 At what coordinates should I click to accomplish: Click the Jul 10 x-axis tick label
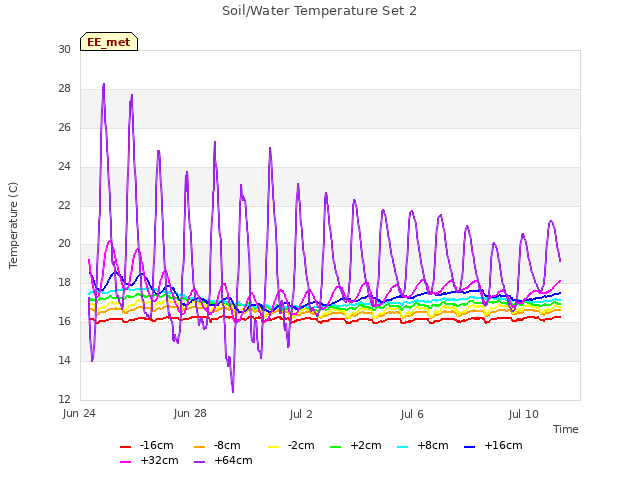524,414
